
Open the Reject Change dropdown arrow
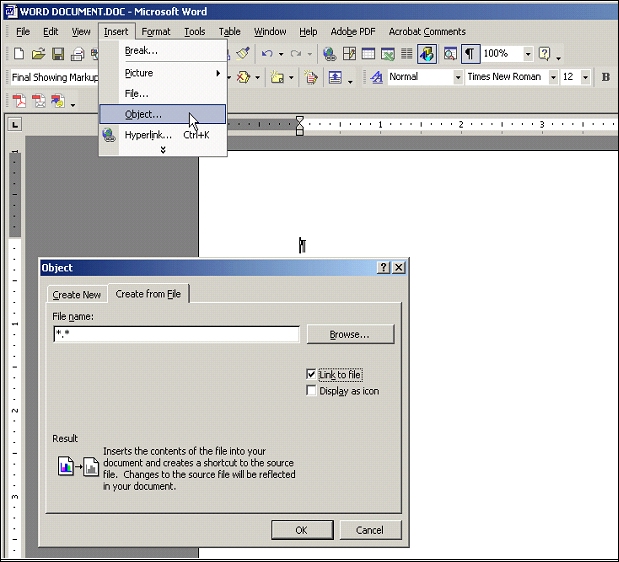[x=257, y=77]
